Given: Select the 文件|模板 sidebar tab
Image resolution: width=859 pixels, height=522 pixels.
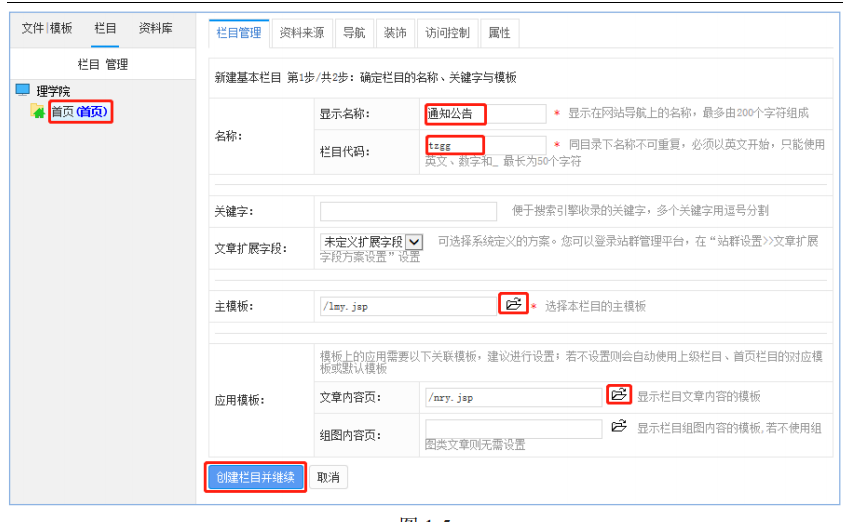Looking at the screenshot, I should point(47,28).
